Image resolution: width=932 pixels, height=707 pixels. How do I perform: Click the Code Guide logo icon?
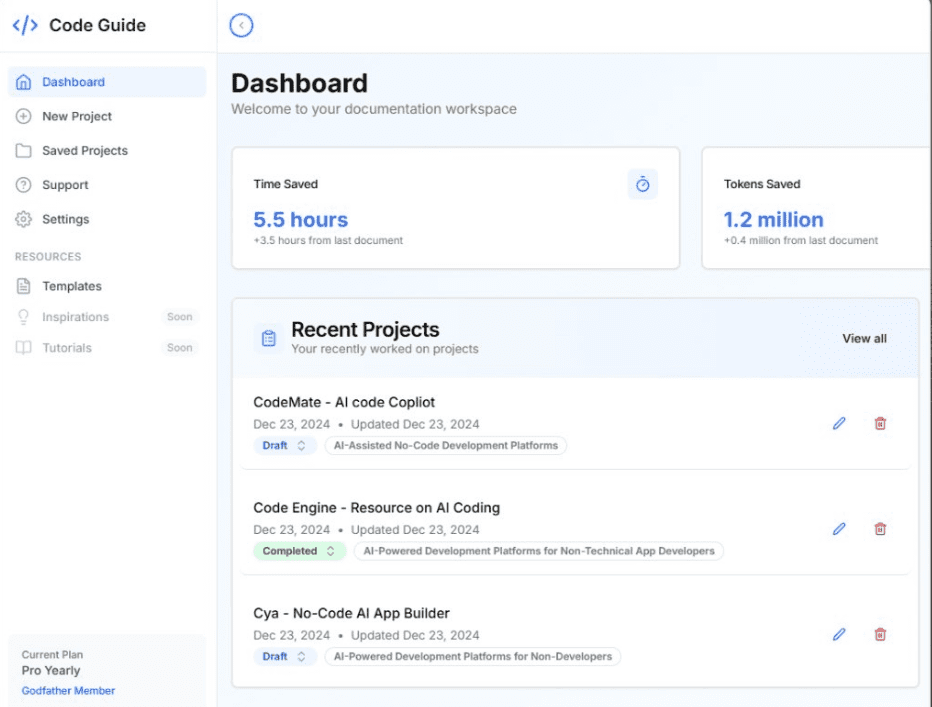(x=25, y=26)
